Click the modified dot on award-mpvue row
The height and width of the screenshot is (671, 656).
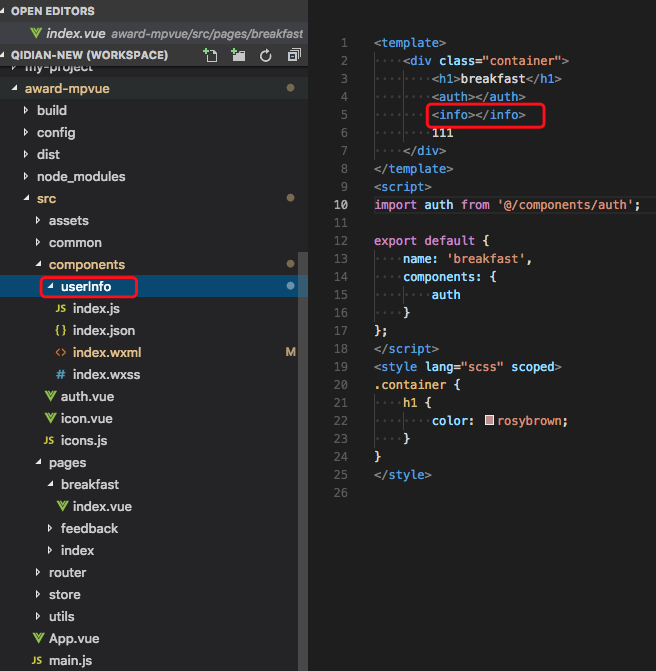tap(291, 88)
